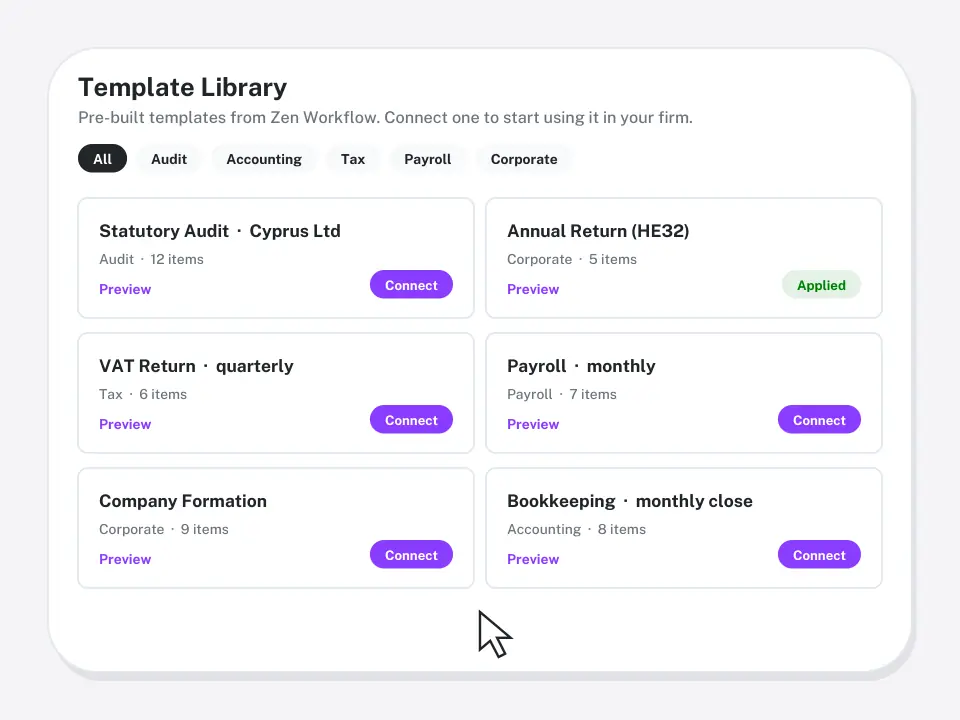Filter templates by Accounting

264,159
